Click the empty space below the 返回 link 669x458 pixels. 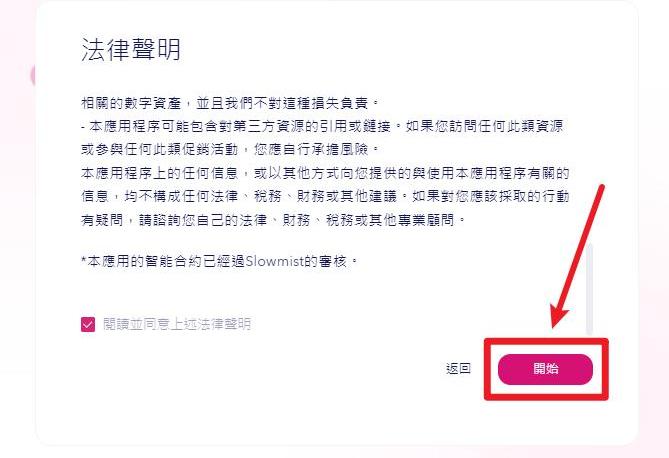pos(458,401)
